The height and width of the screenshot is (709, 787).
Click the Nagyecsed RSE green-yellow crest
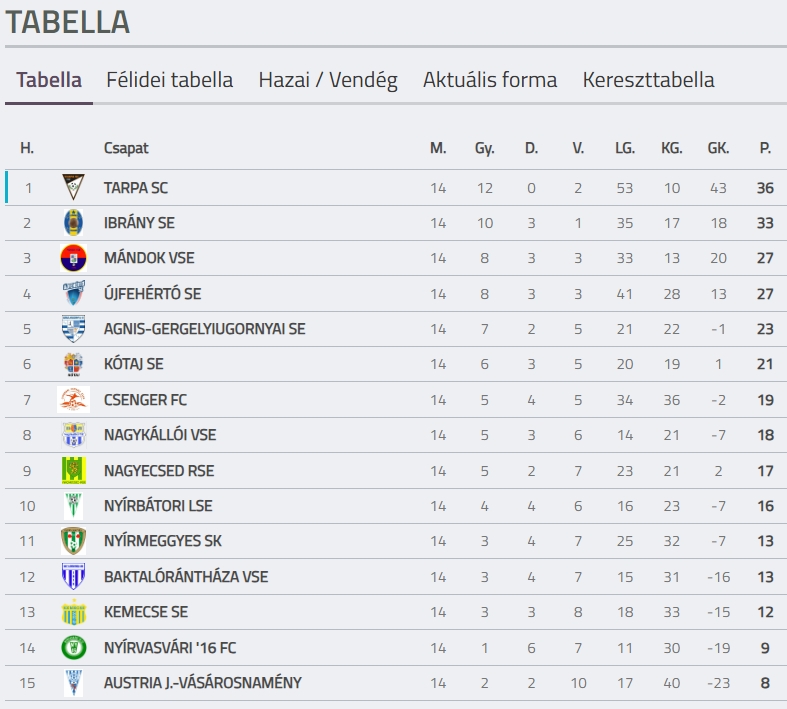(x=73, y=471)
